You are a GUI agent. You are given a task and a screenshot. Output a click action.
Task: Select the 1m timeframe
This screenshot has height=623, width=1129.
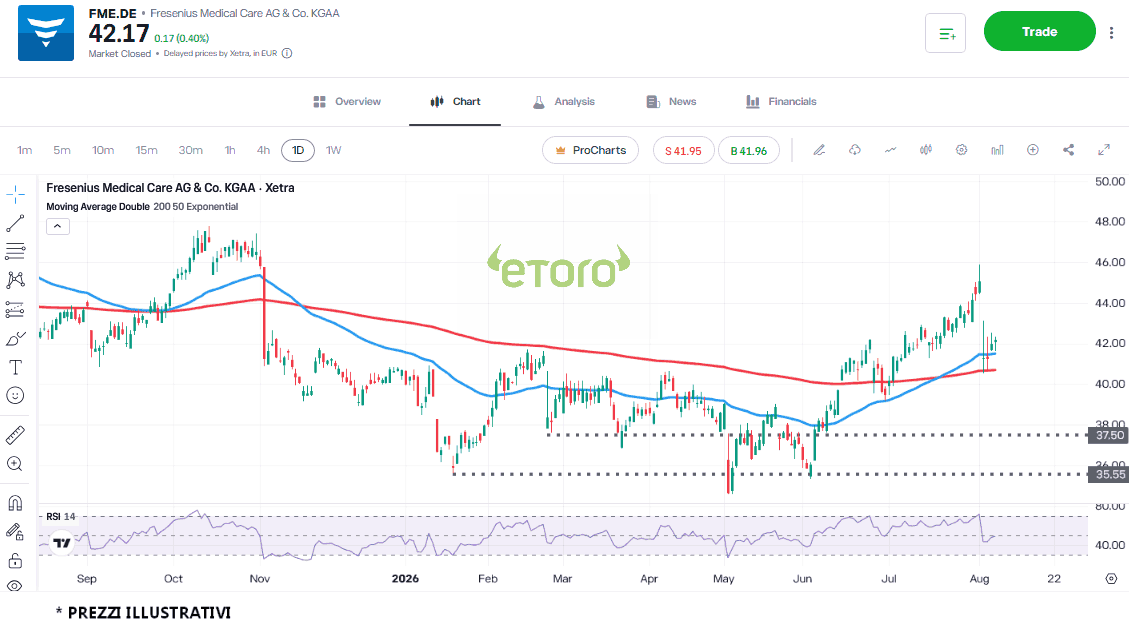coord(24,151)
